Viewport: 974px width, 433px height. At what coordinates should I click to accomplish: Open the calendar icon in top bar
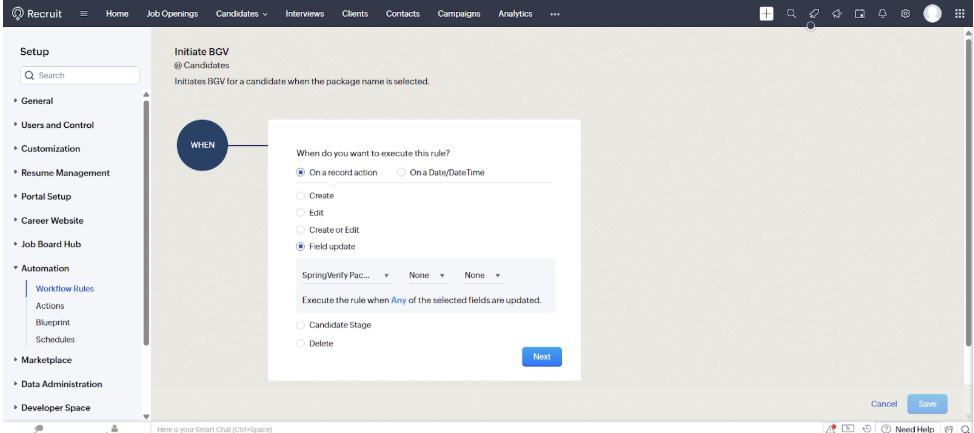point(859,14)
